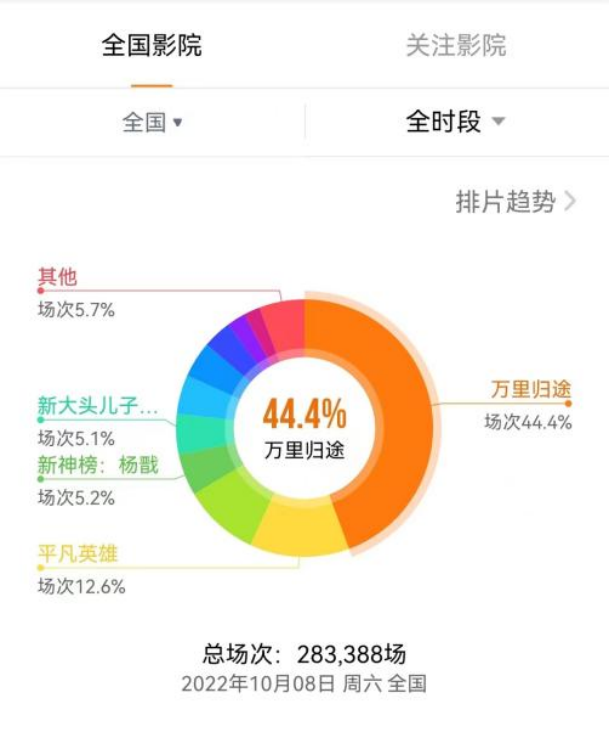This screenshot has width=610, height=749.
Task: Click the small arrow beside 全国
Action: point(178,123)
